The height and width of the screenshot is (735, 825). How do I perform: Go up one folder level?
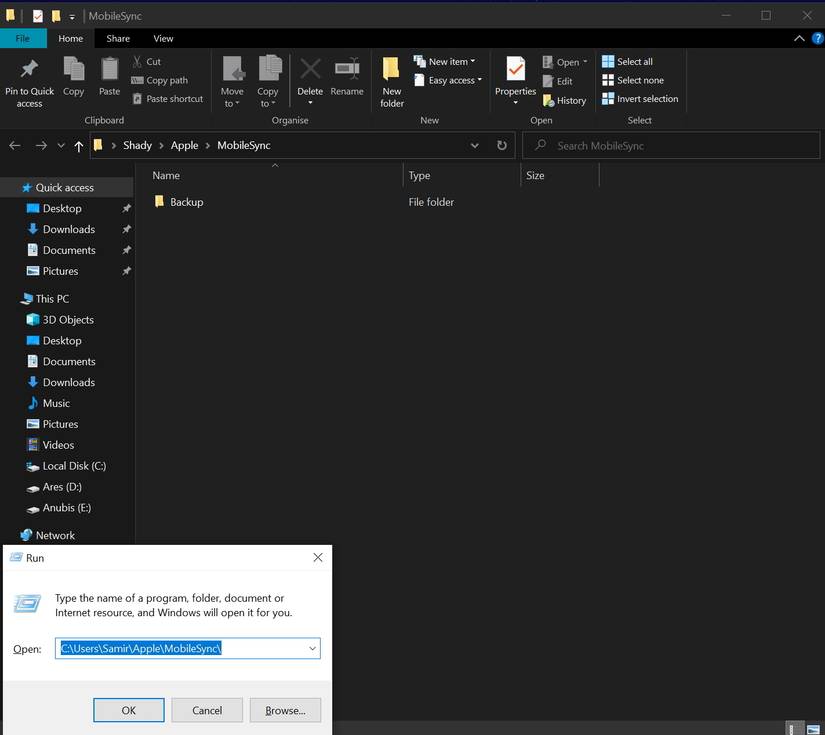pos(79,146)
